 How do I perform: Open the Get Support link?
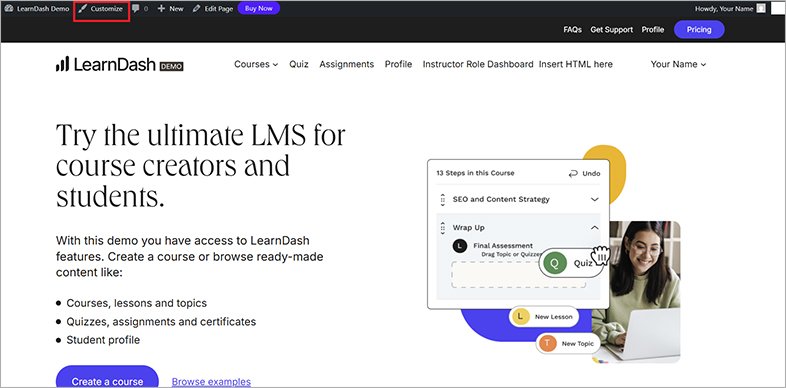[612, 30]
